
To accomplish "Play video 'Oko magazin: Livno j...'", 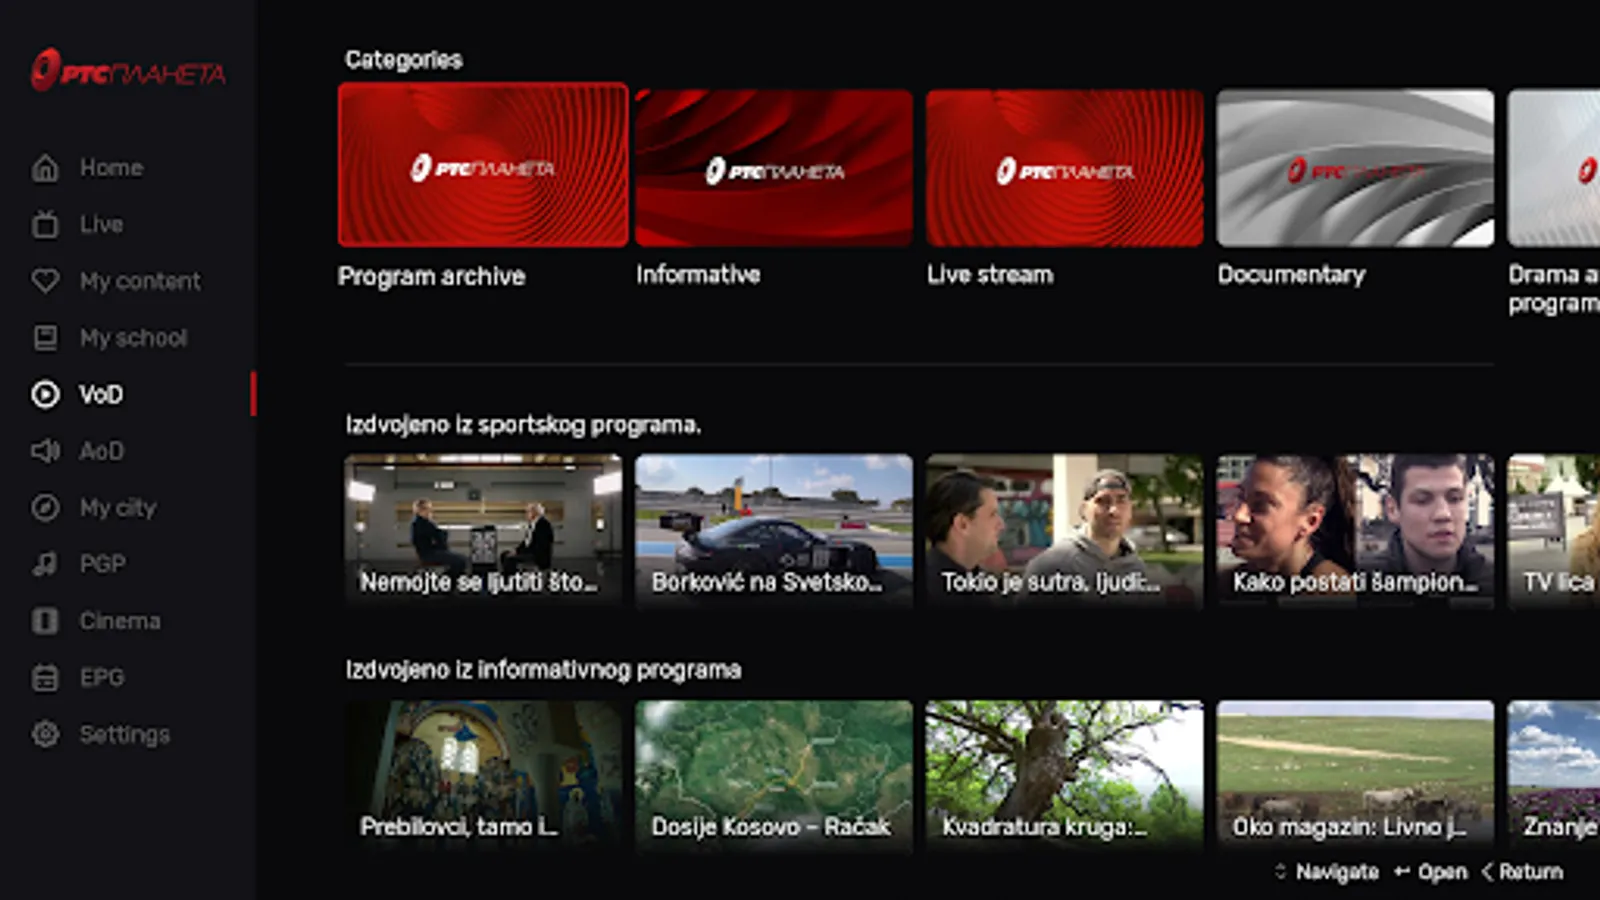I will point(1355,776).
